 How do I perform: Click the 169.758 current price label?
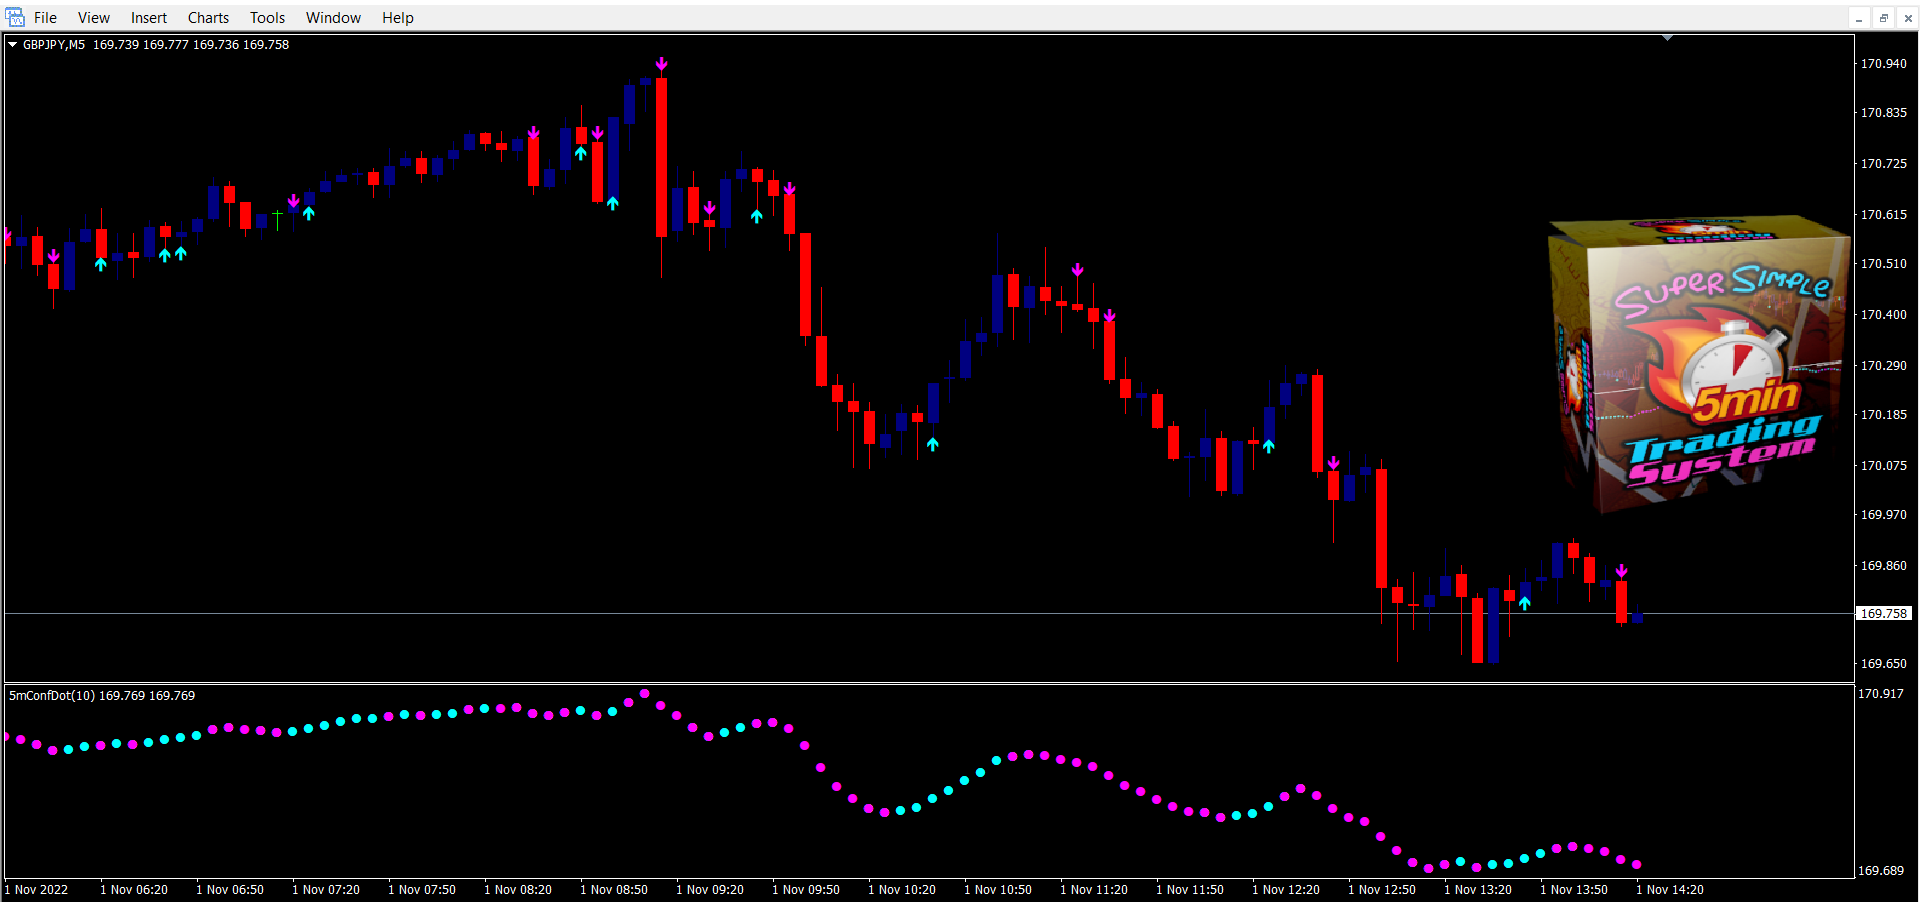[x=1883, y=613]
